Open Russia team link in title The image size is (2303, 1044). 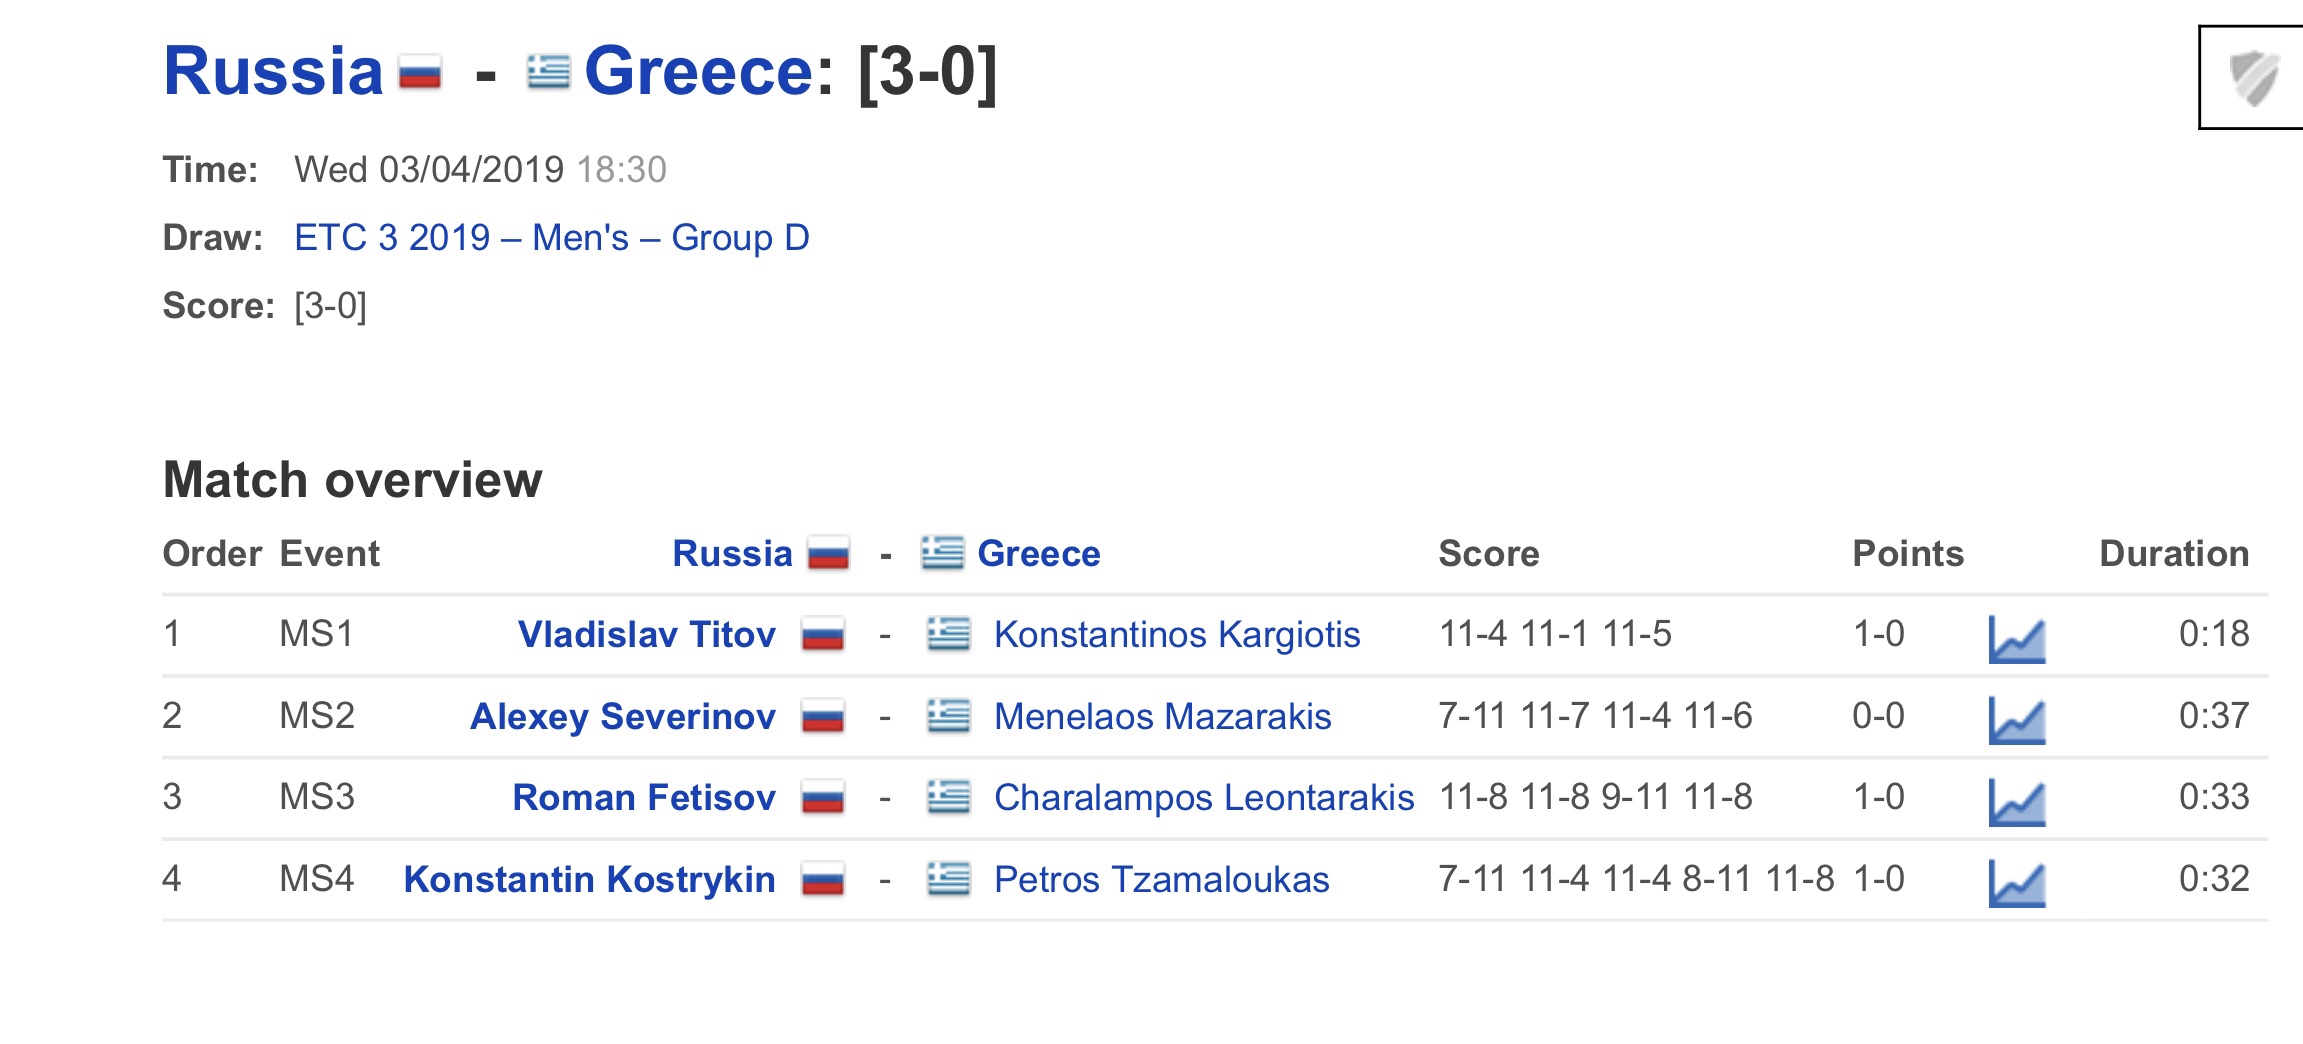click(x=273, y=71)
